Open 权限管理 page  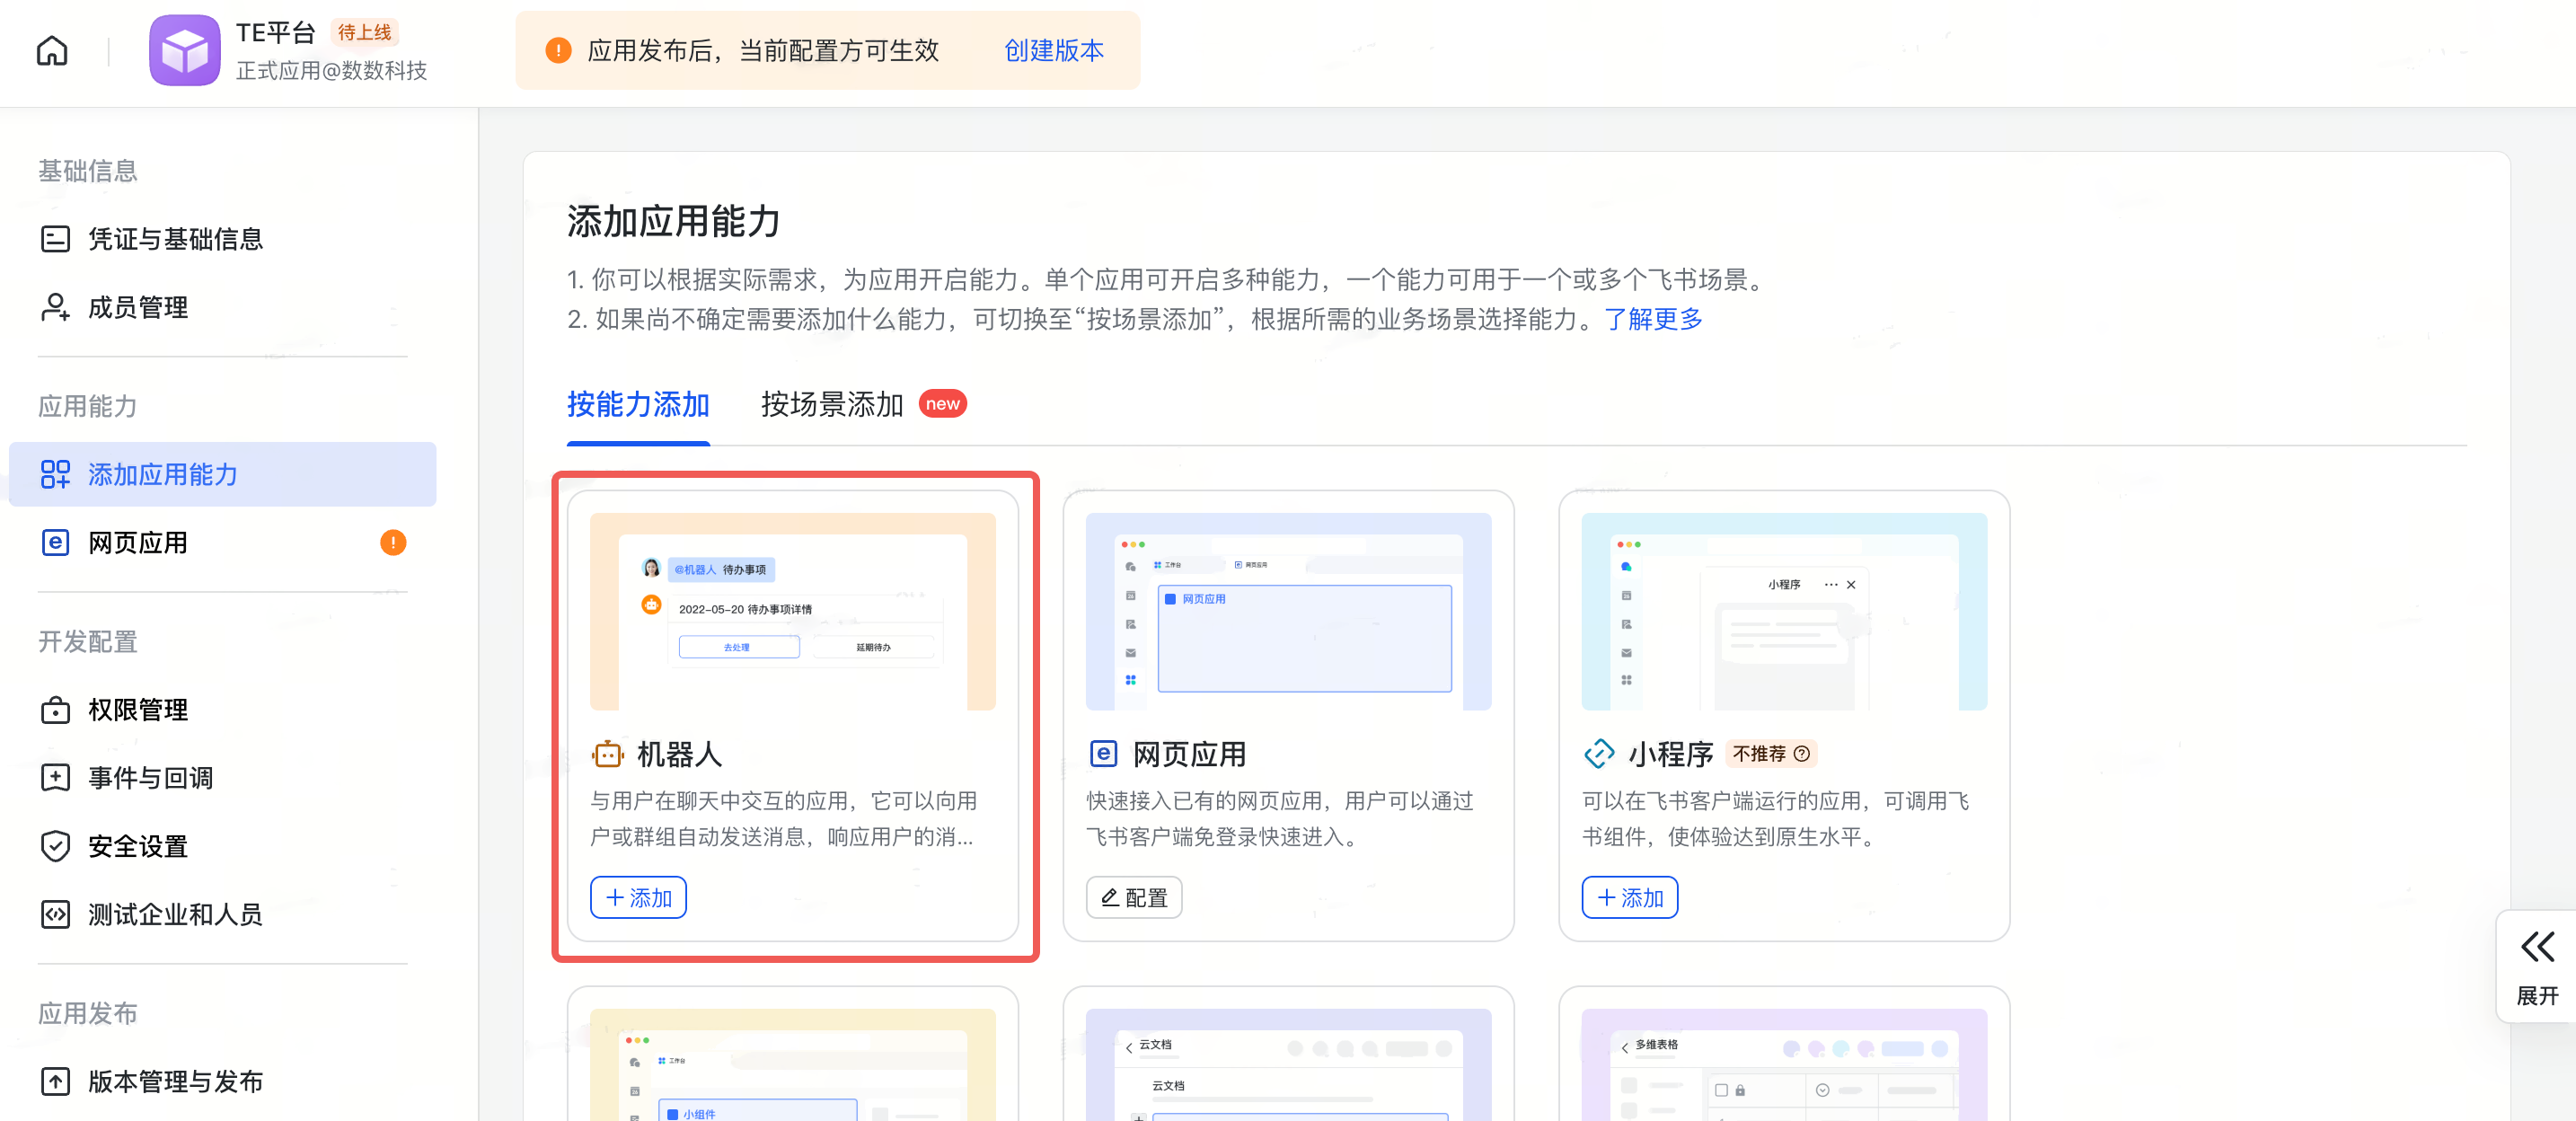pyautogui.click(x=222, y=710)
